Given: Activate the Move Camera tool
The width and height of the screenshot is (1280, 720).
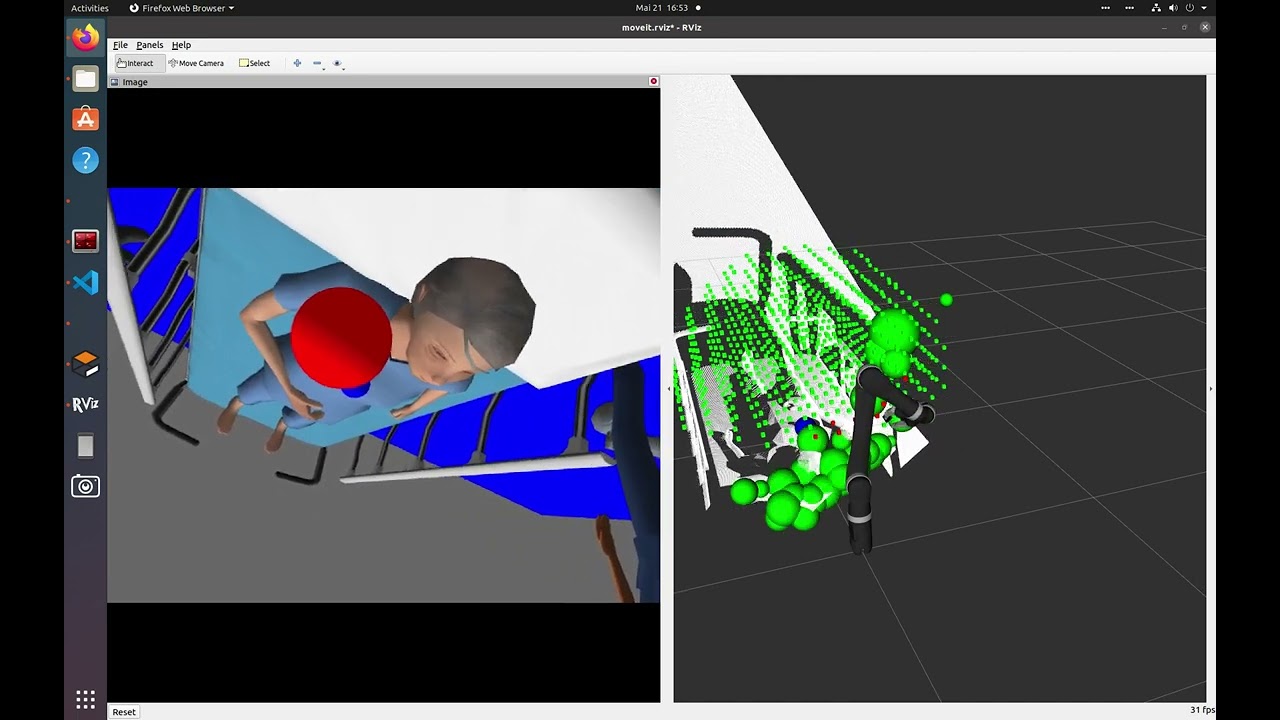Looking at the screenshot, I should coord(196,63).
